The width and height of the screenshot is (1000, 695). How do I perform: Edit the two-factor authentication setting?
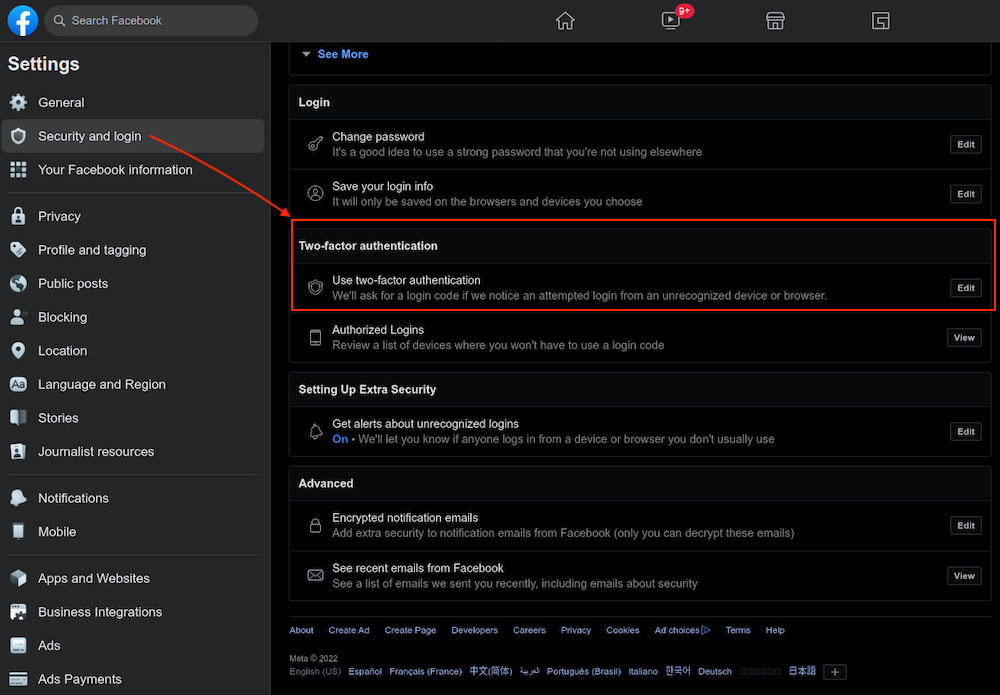point(965,288)
